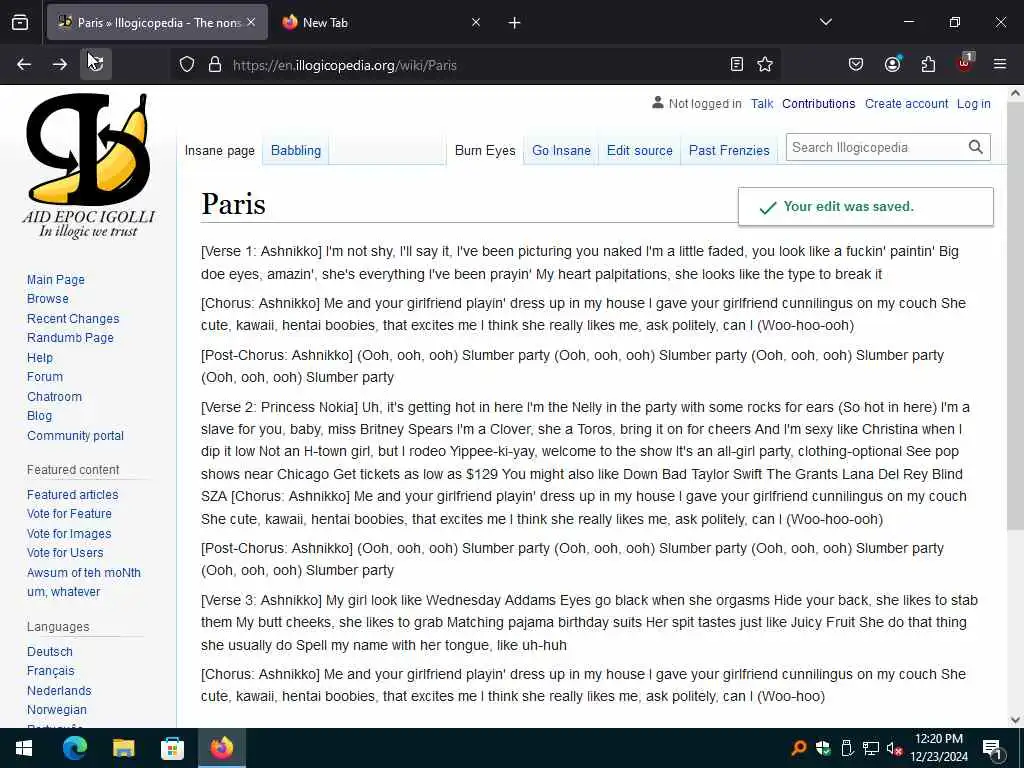Open a new tab with plus button
This screenshot has height=768, width=1024.
point(515,23)
